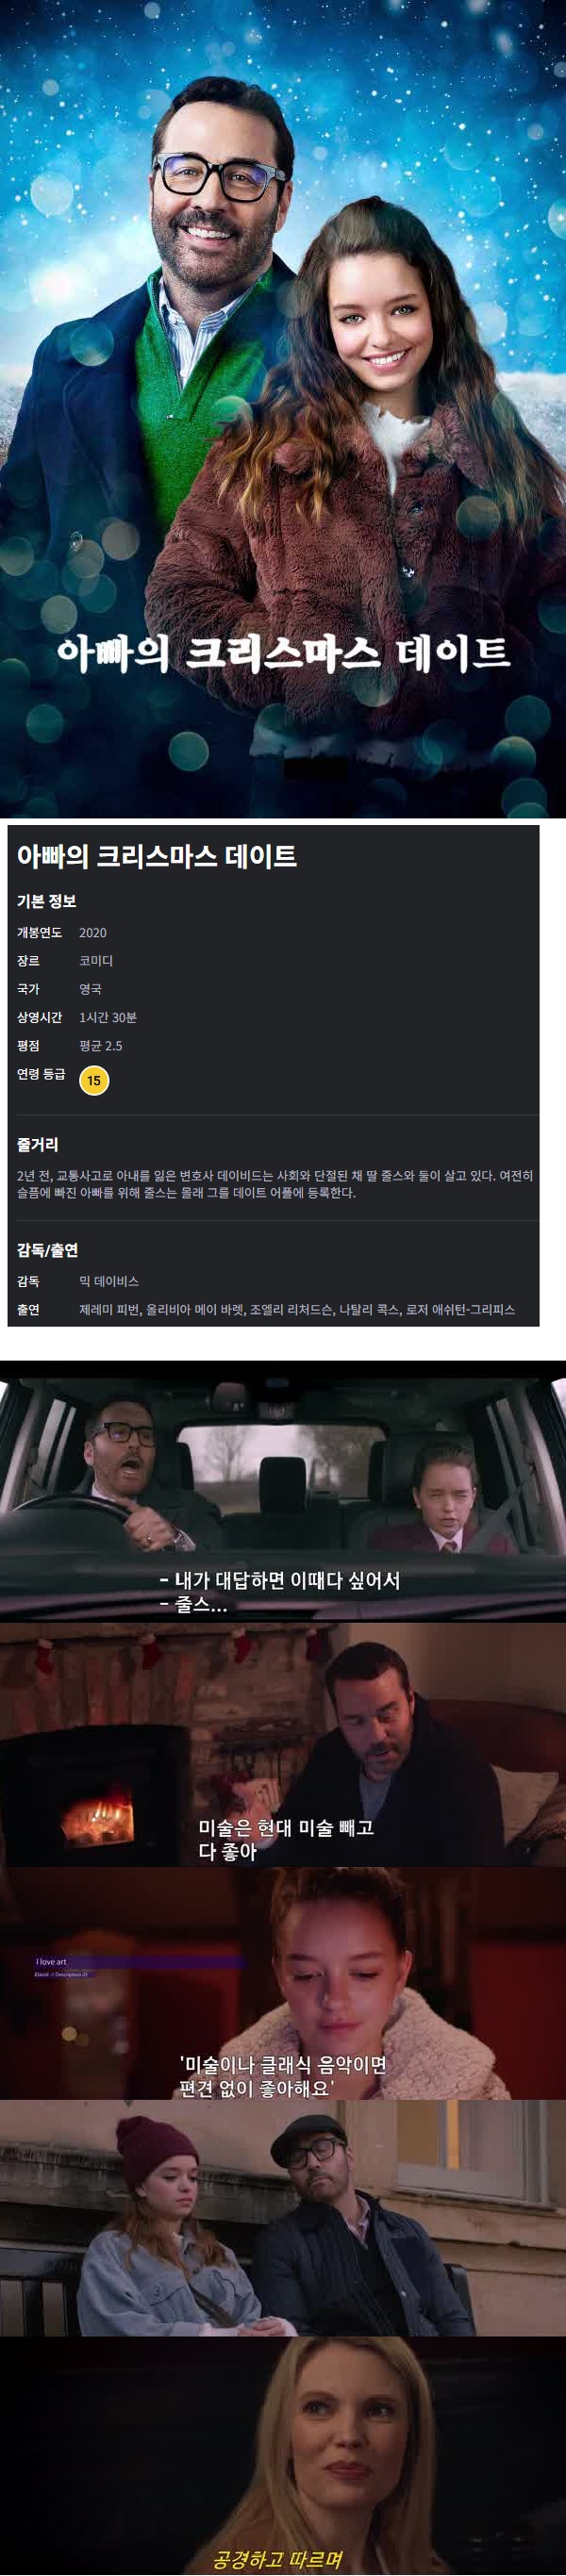The image size is (566, 2576).
Task: Click the 코미디 genre value
Action: pyautogui.click(x=96, y=960)
